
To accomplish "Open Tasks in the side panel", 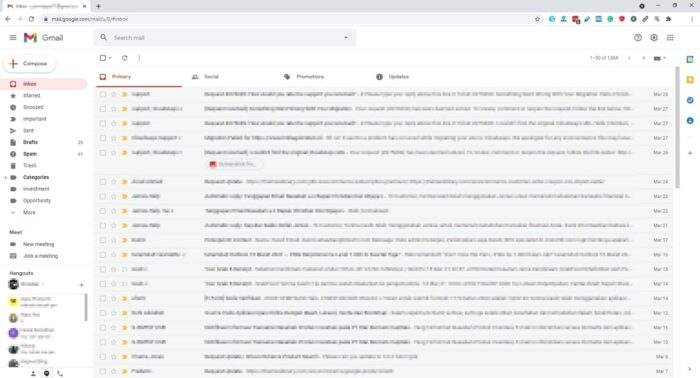I will [690, 100].
